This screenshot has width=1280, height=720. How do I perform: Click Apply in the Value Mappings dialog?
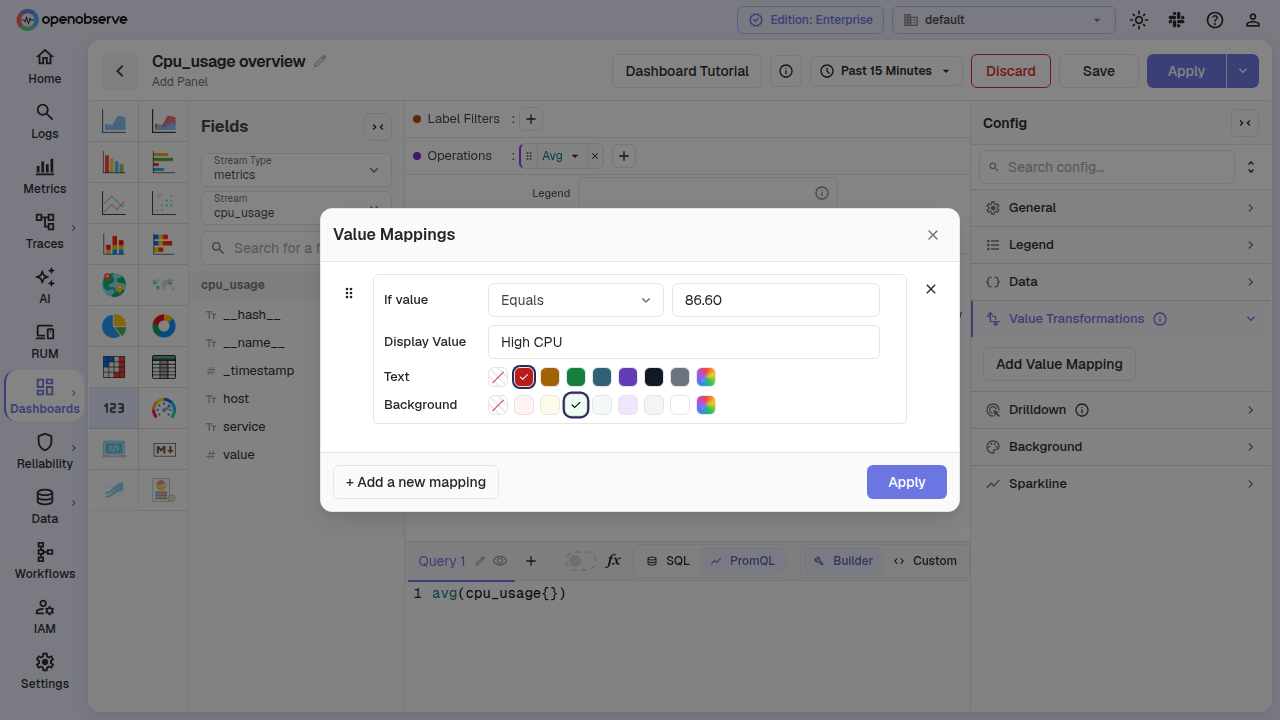point(907,482)
